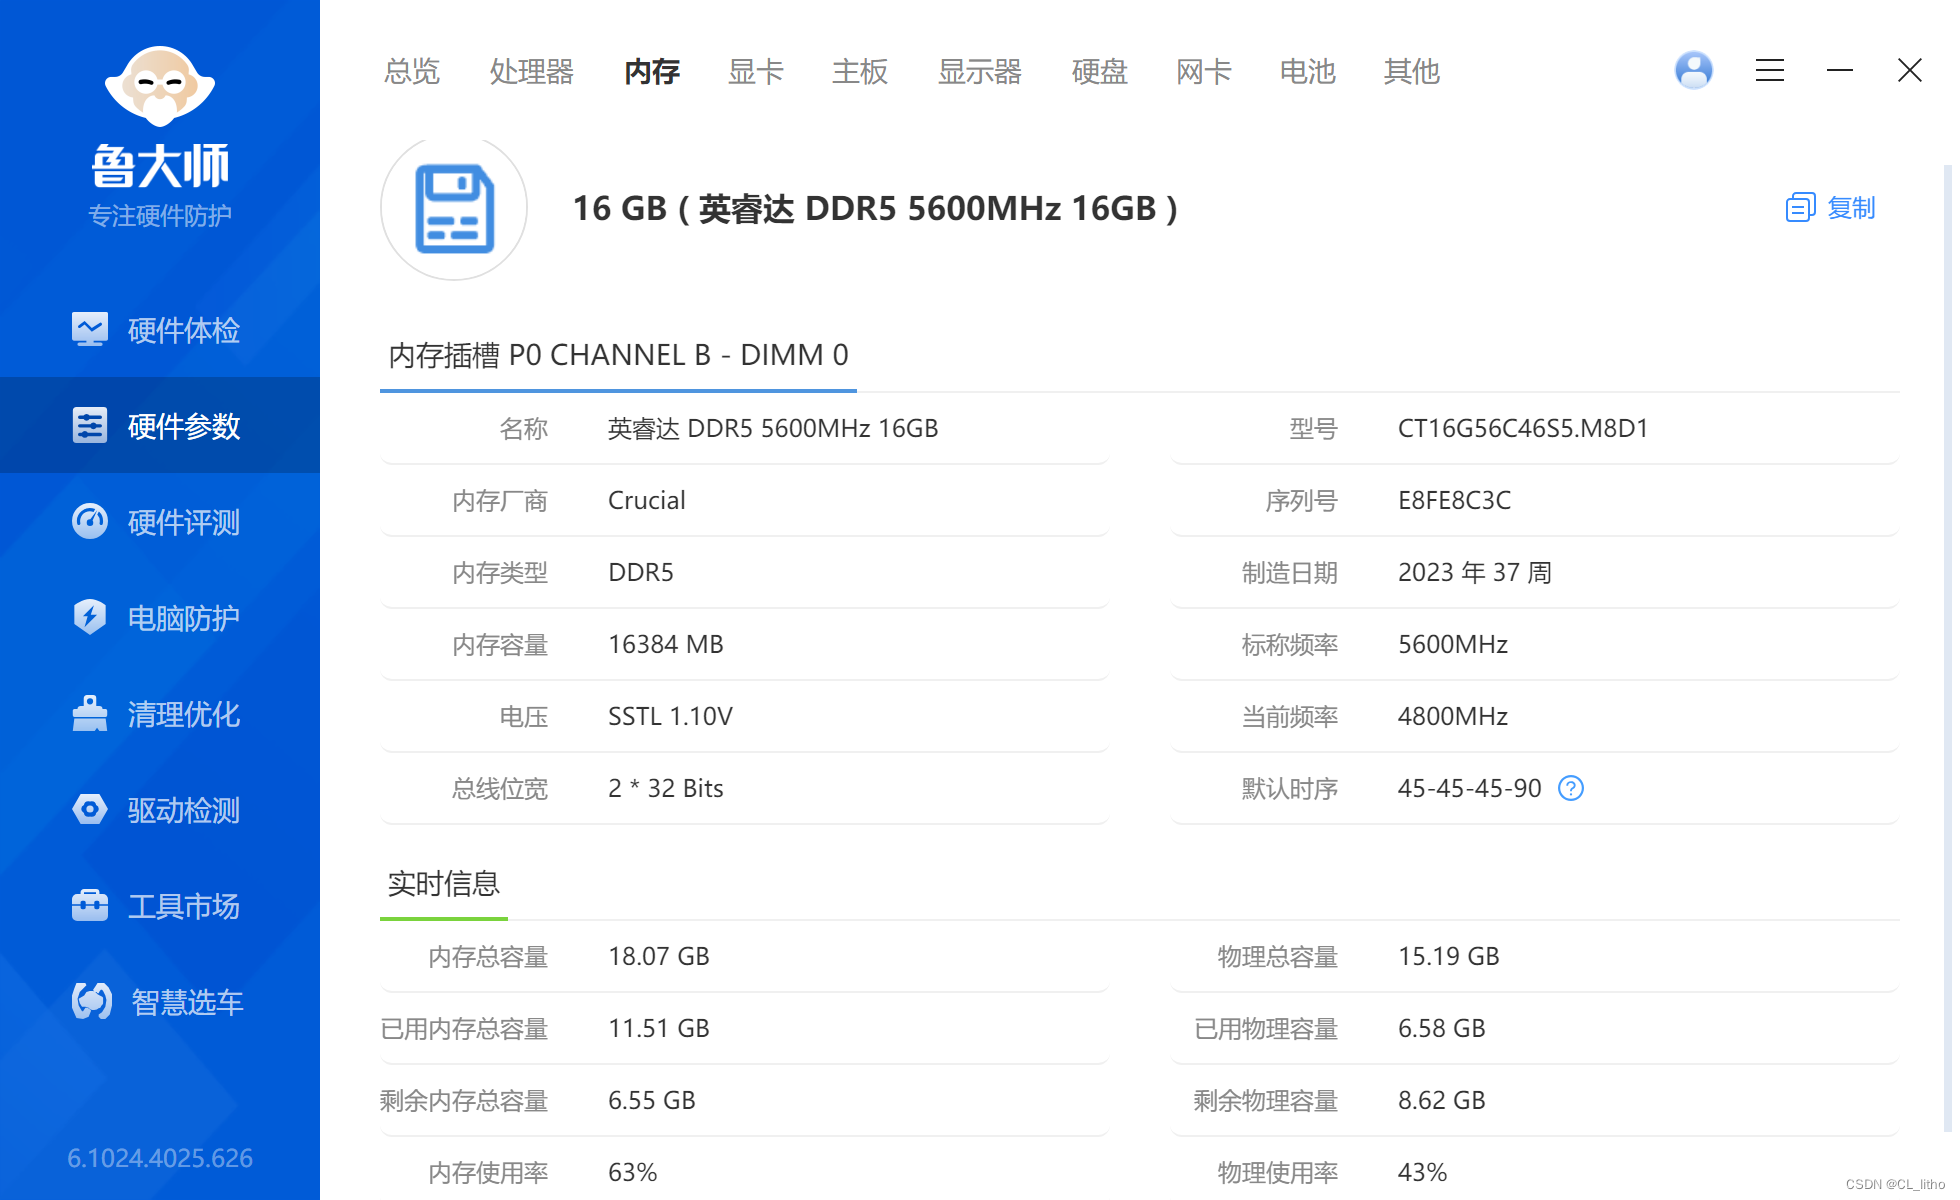Click the 清理优化 cleaning brush icon
Image resolution: width=1960 pixels, height=1200 pixels.
pyautogui.click(x=89, y=713)
